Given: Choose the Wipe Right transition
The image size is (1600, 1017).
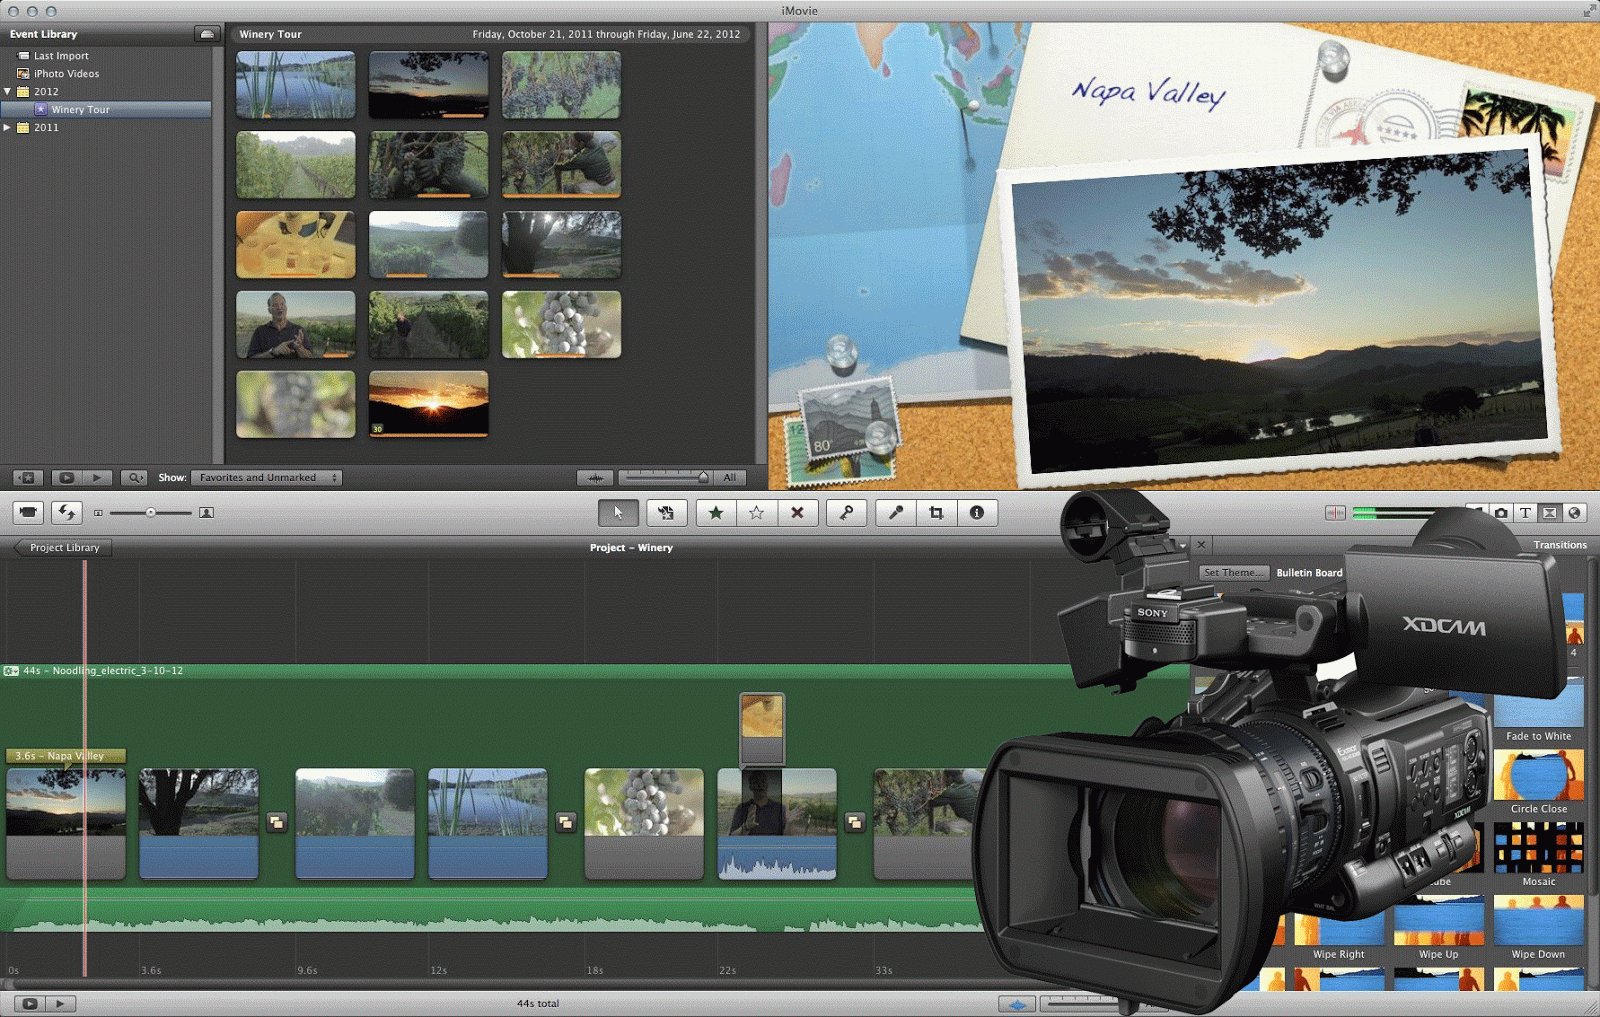Looking at the screenshot, I should tap(1338, 930).
